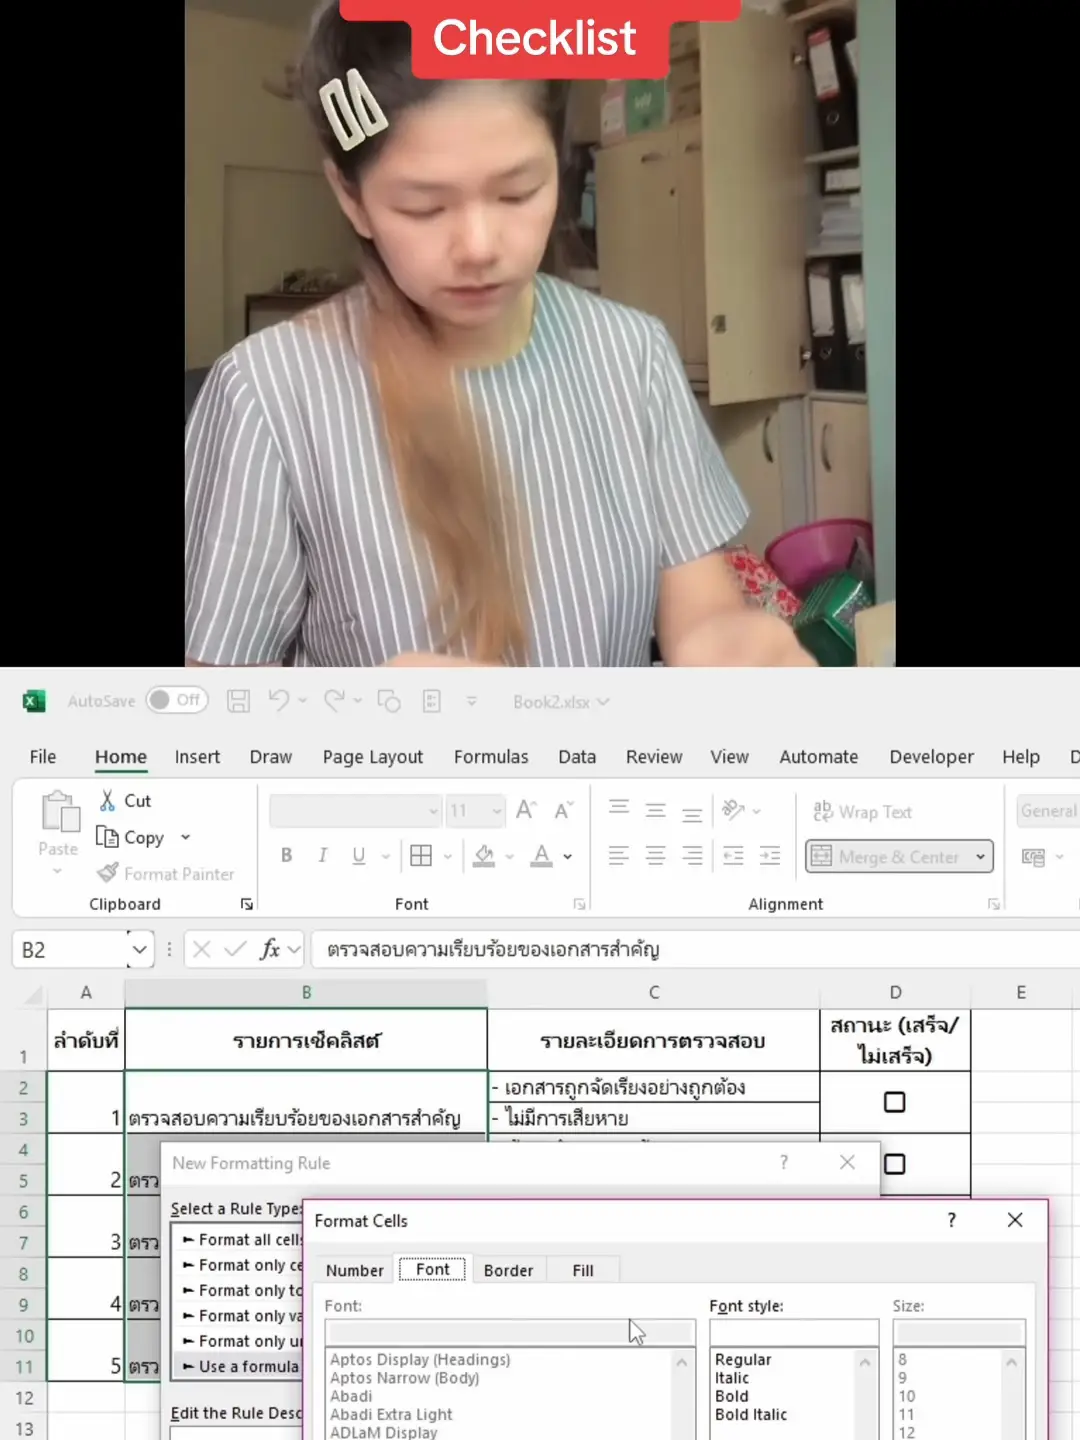Open the General number format dropdown
Viewport: 1080px width, 1440px height.
pyautogui.click(x=1052, y=810)
